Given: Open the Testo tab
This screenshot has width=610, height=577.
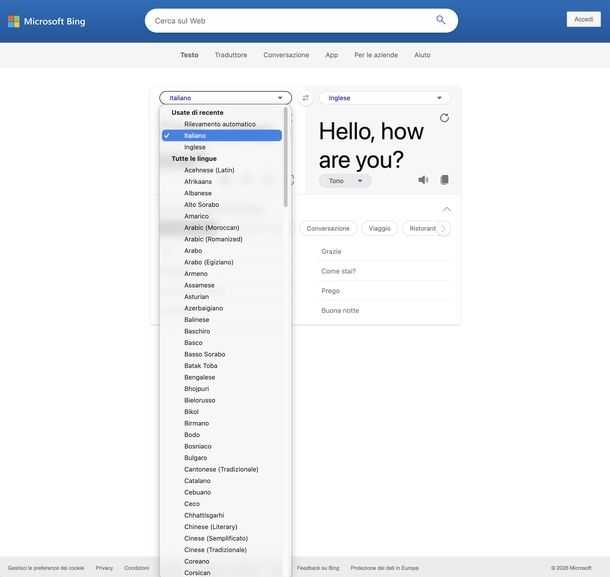Looking at the screenshot, I should coord(189,55).
